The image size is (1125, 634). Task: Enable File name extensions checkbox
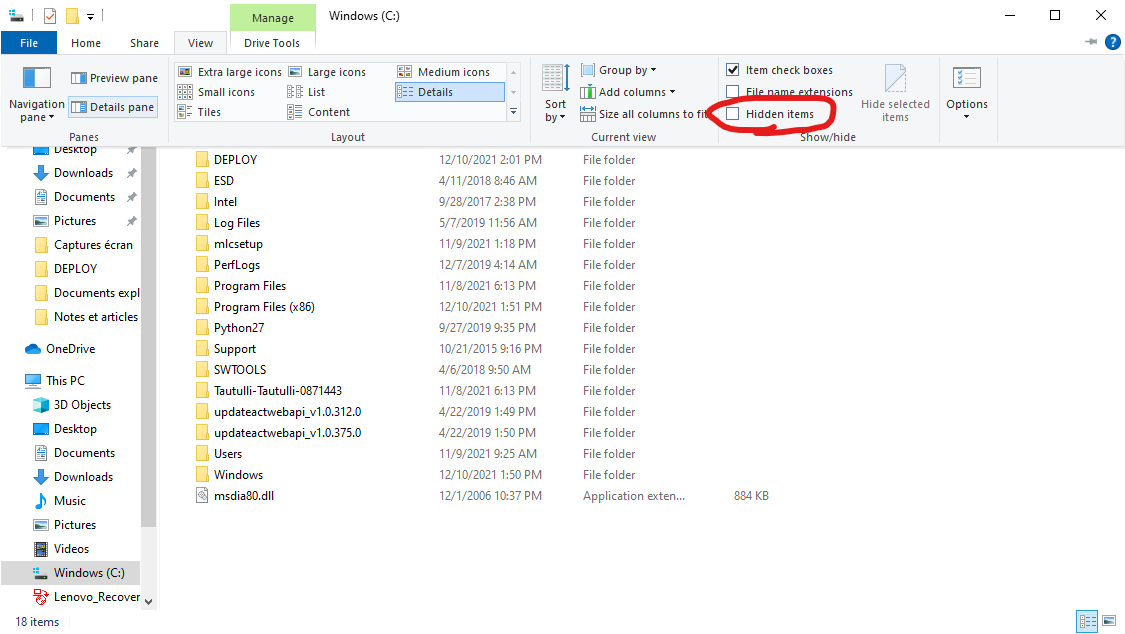pyautogui.click(x=733, y=92)
